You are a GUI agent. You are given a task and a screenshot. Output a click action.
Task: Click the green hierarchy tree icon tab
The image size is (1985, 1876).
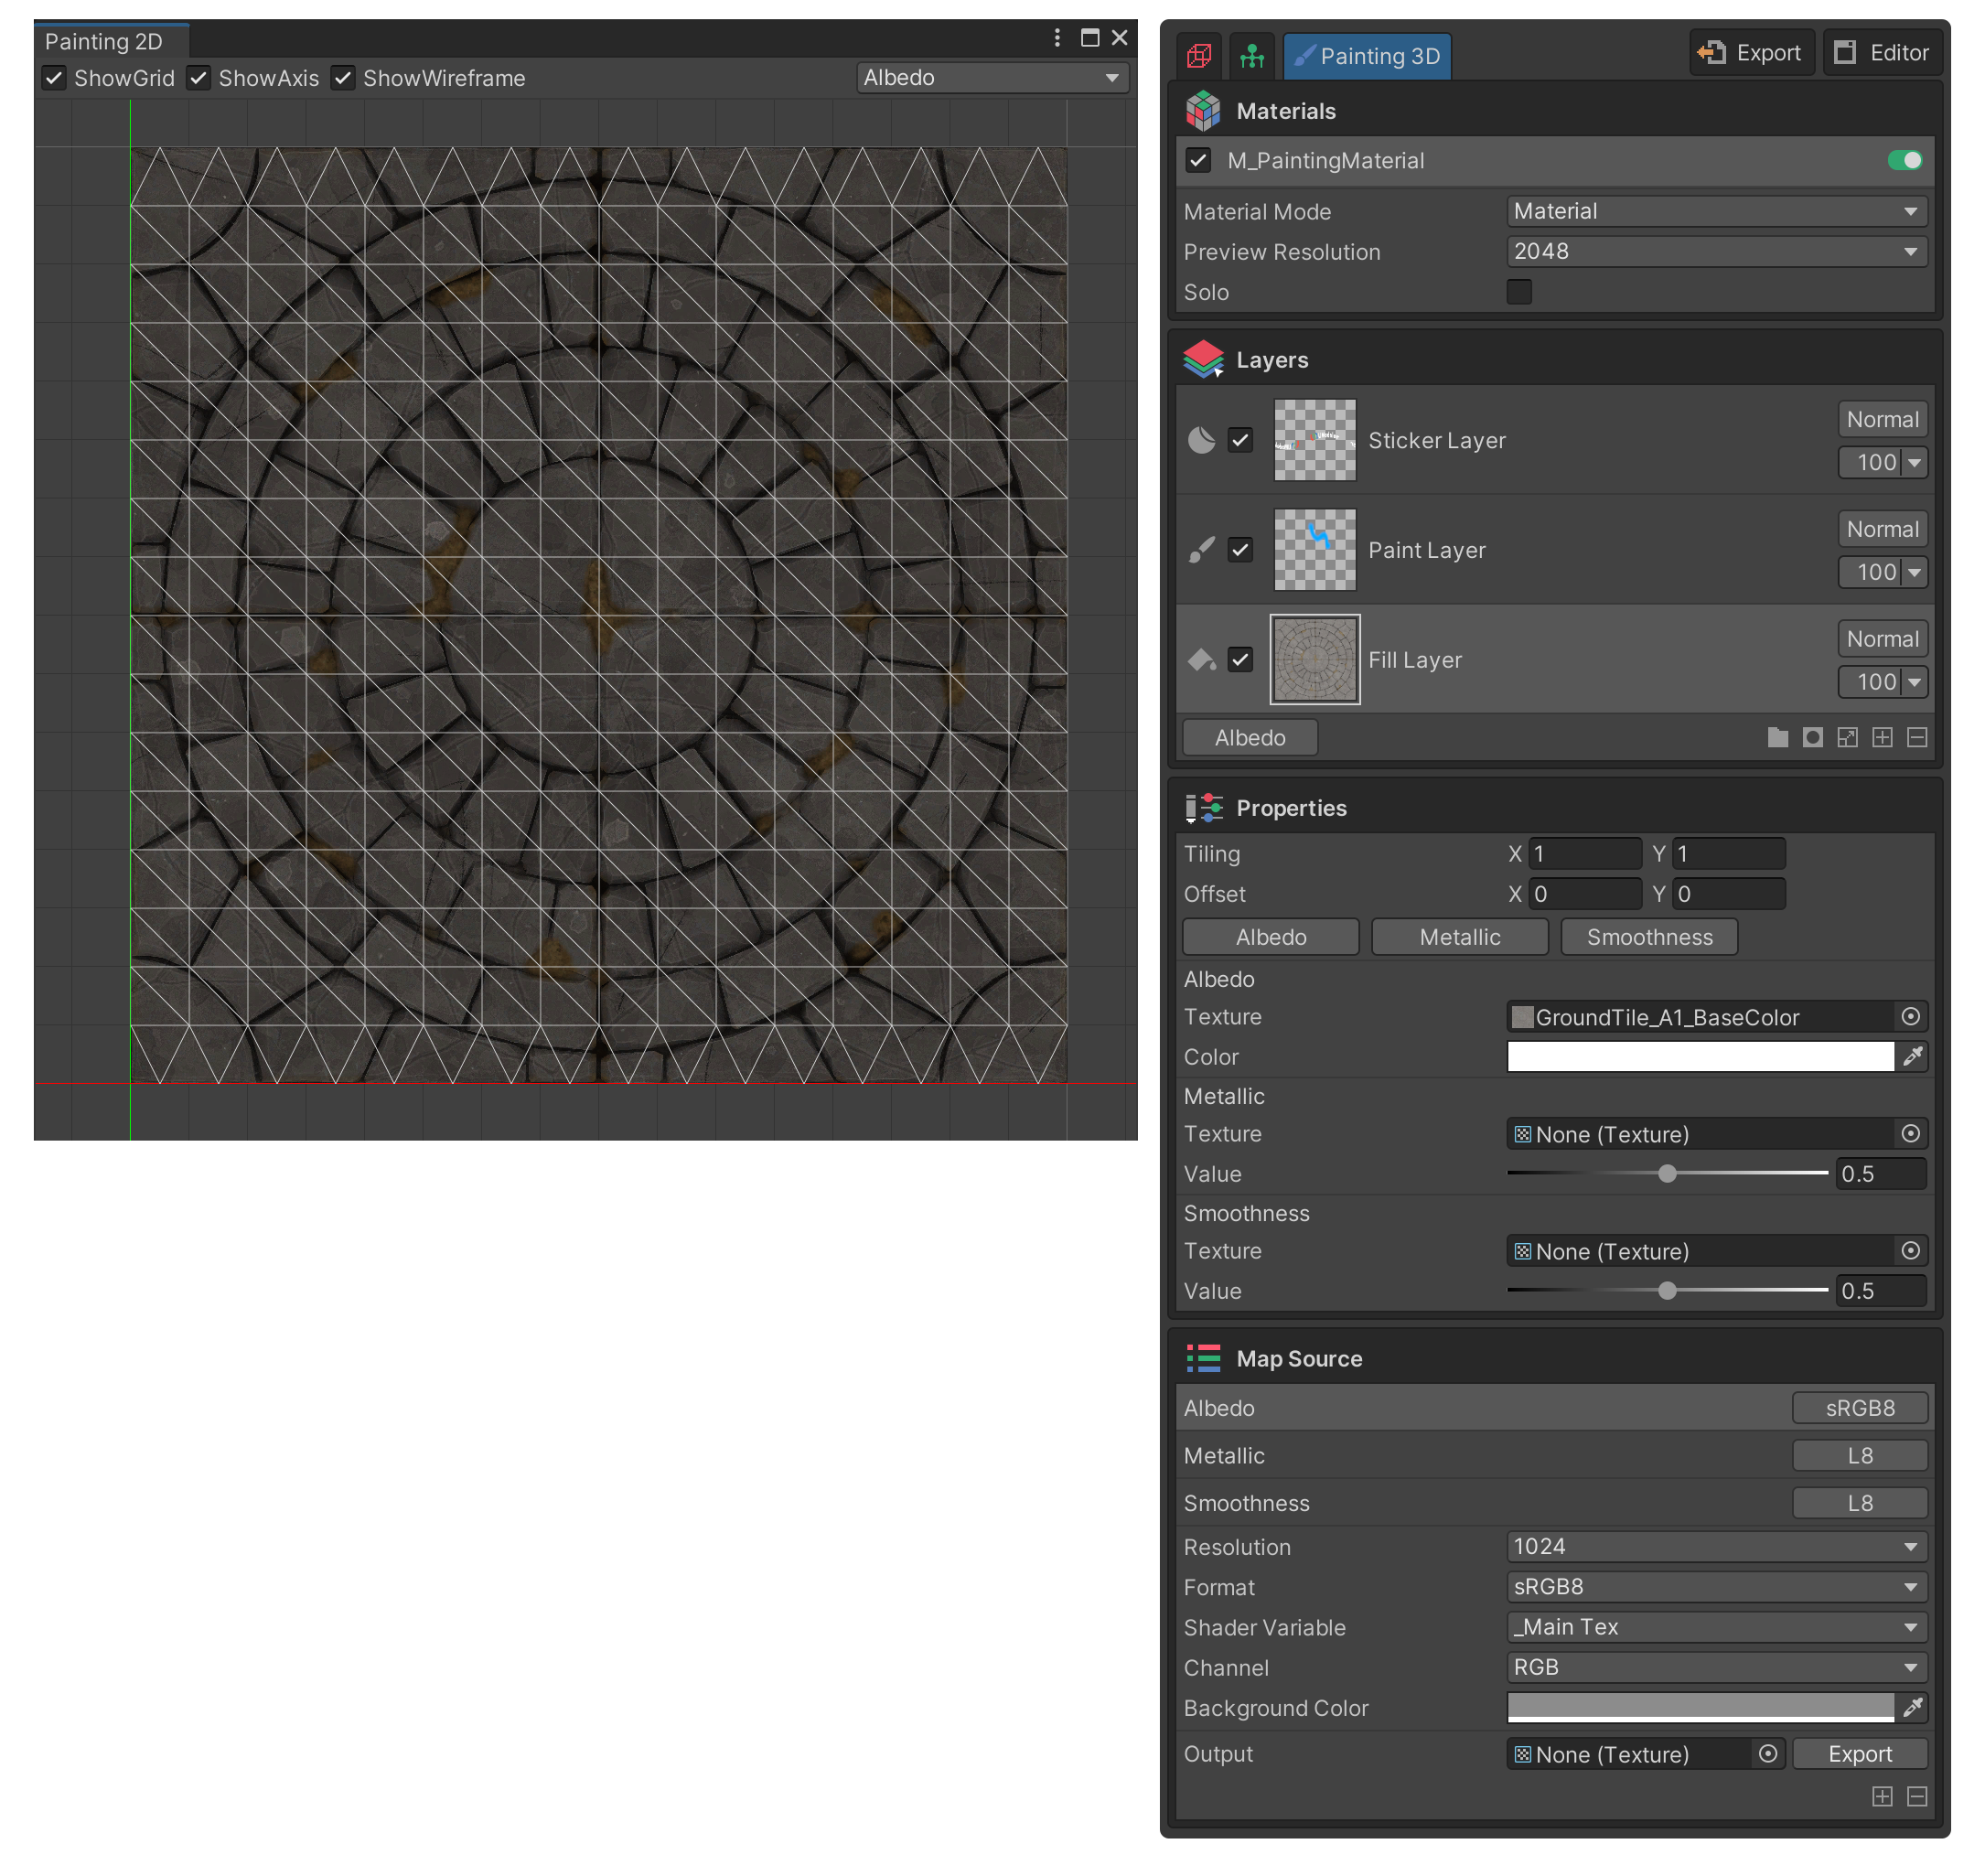(1251, 55)
